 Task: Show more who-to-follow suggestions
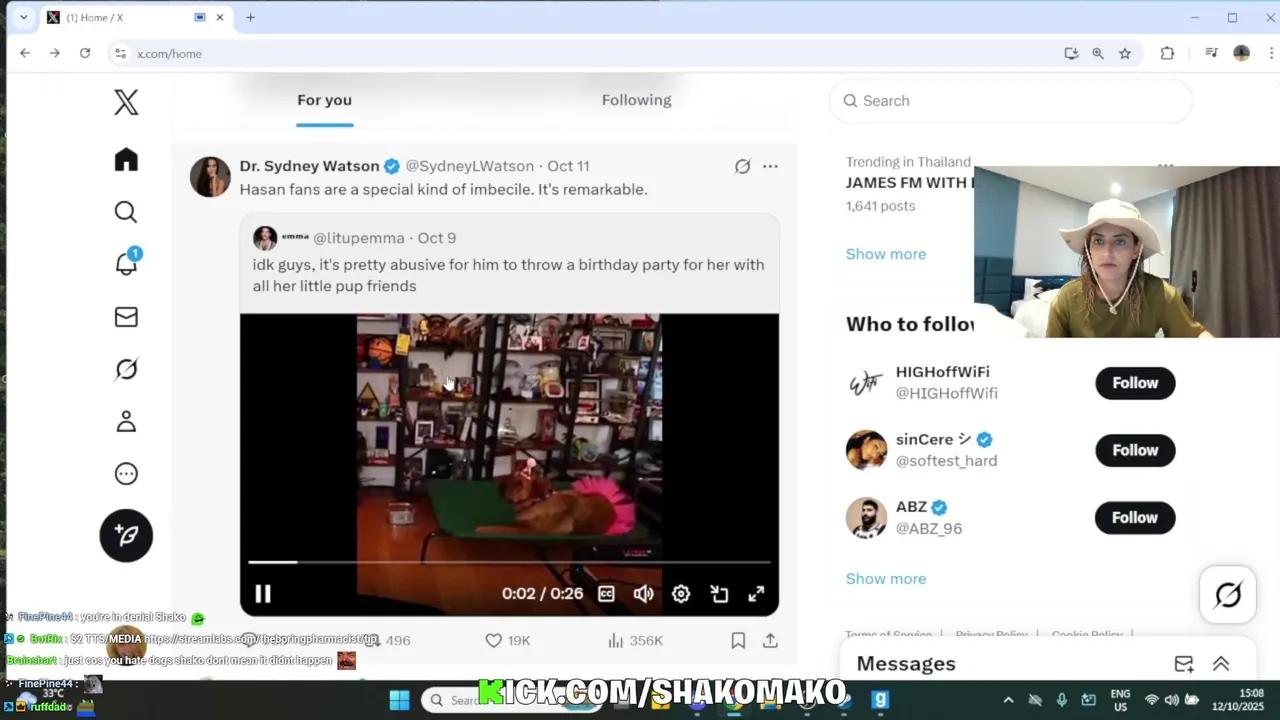tap(886, 579)
